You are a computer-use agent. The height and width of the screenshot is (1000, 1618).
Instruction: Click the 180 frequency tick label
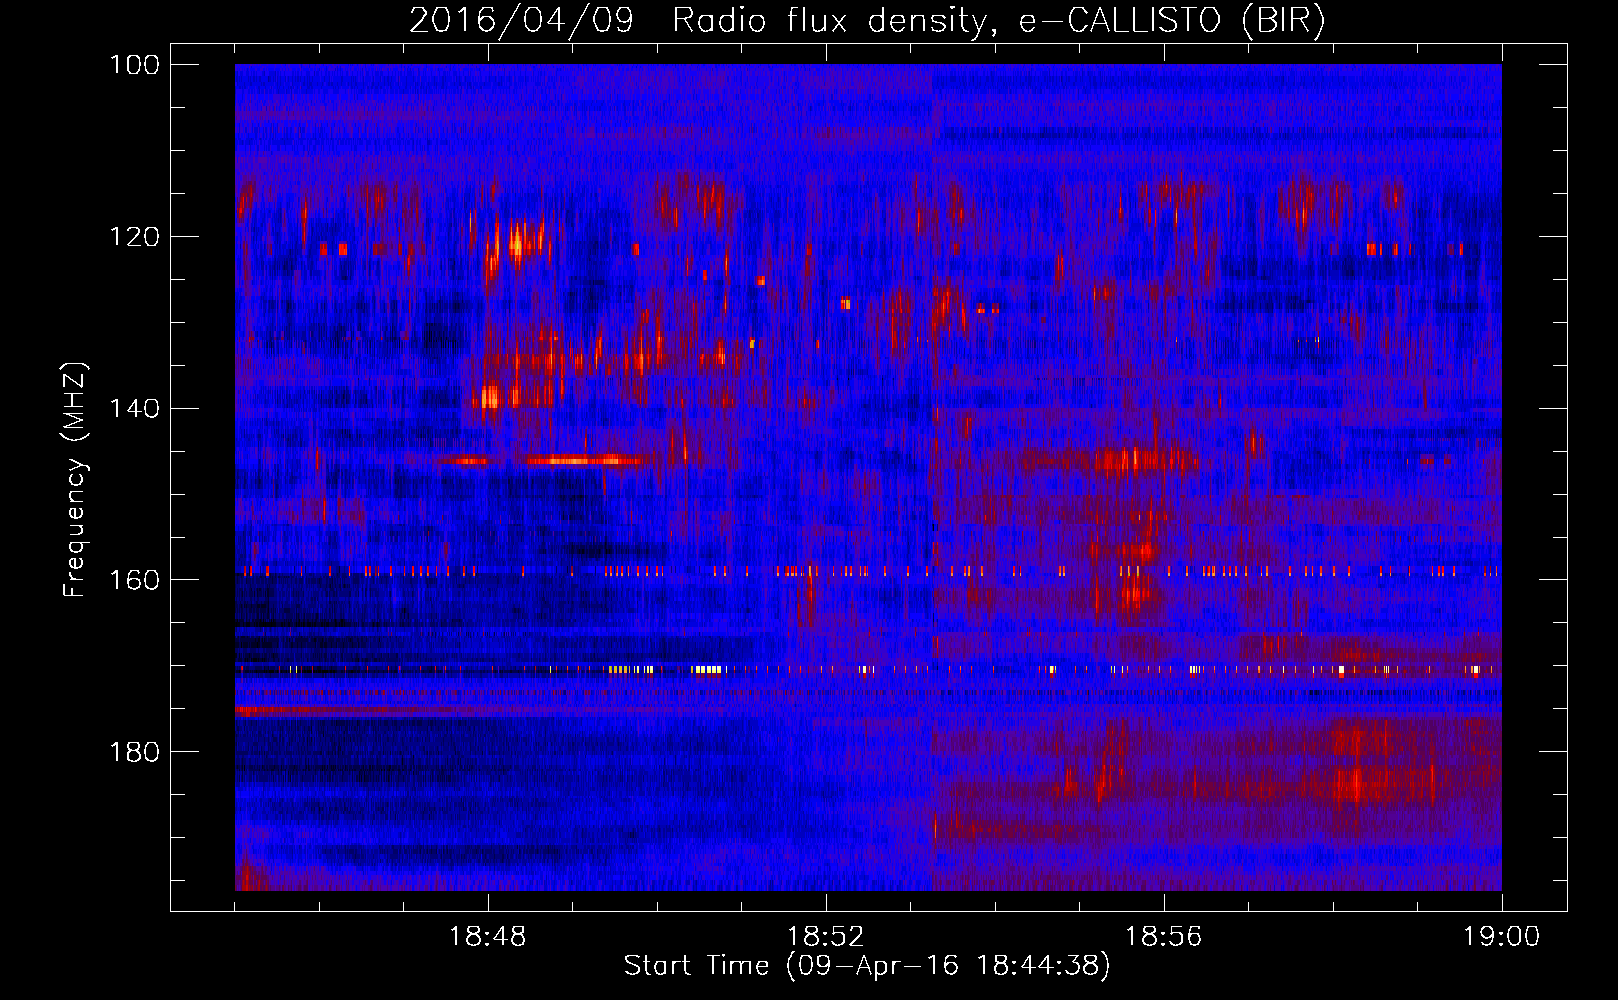coord(134,752)
